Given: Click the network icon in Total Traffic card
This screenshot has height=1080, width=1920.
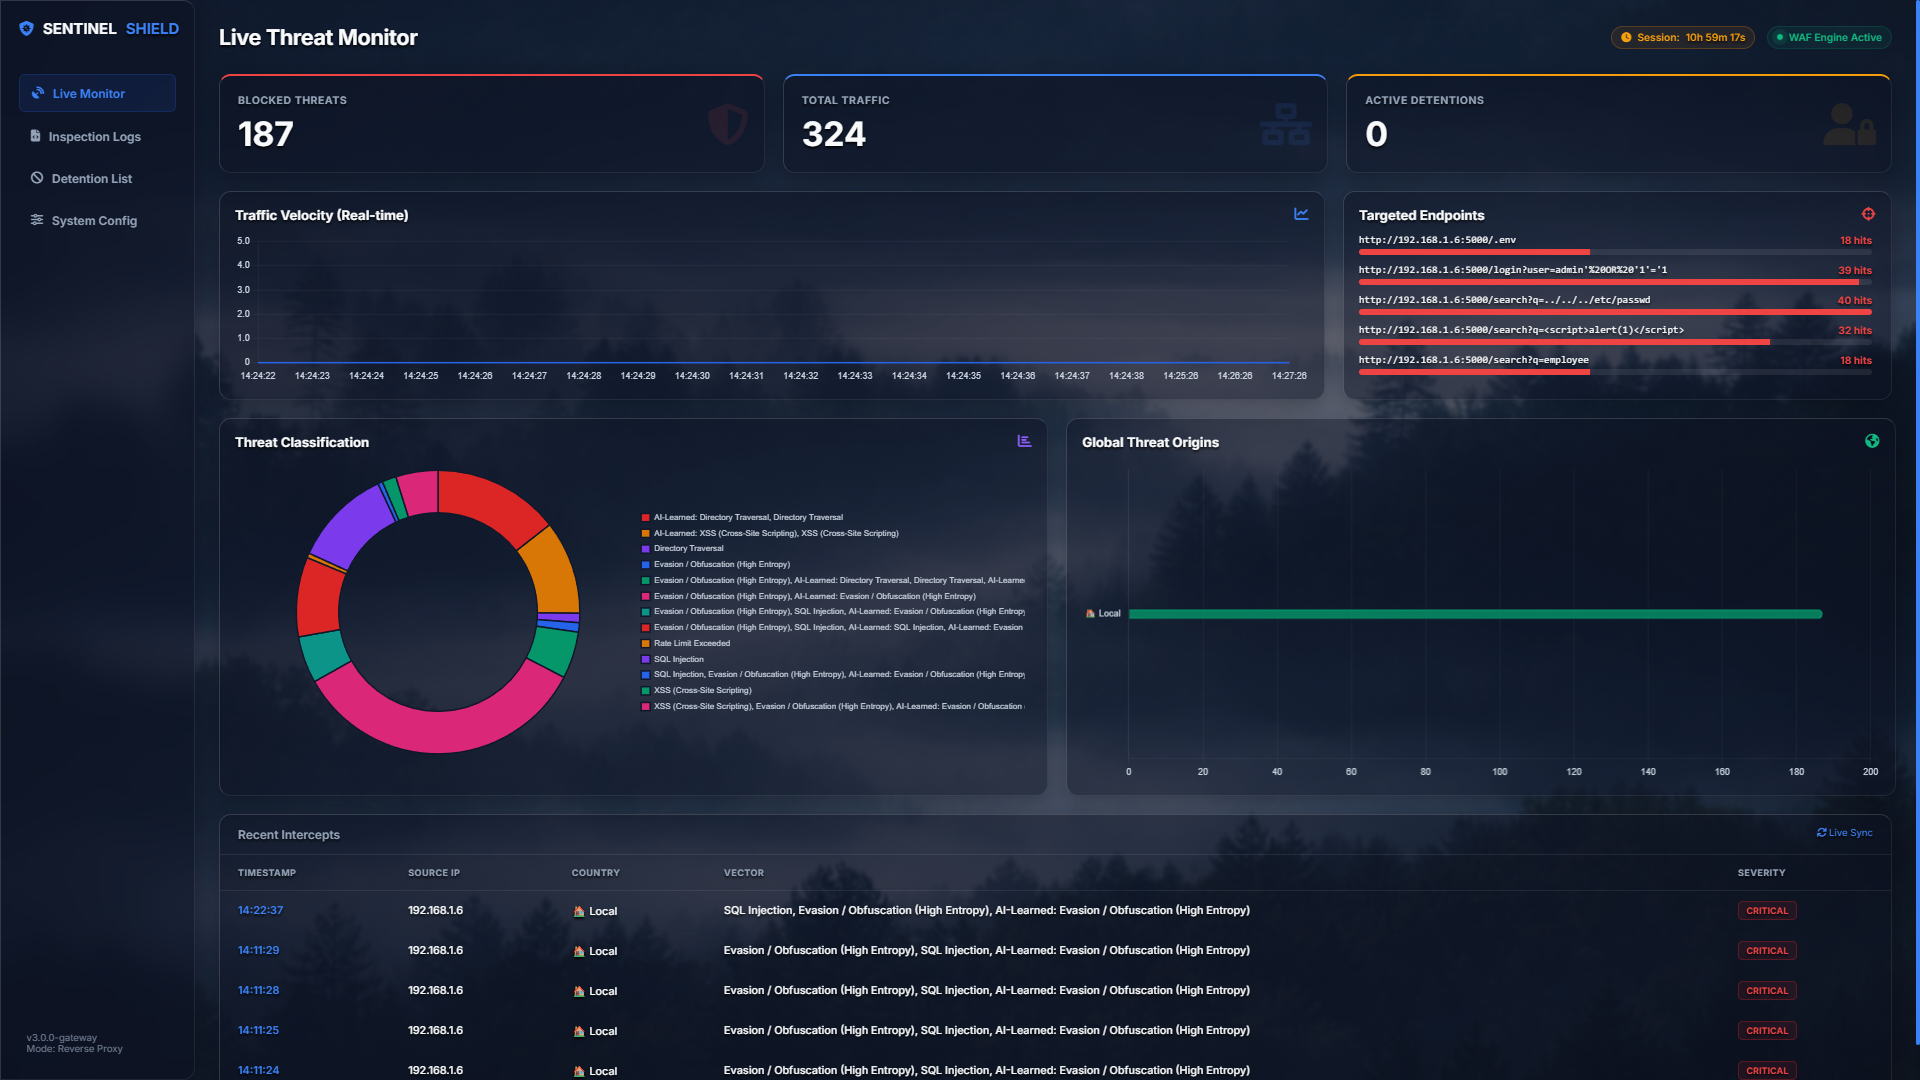Looking at the screenshot, I should (x=1285, y=125).
